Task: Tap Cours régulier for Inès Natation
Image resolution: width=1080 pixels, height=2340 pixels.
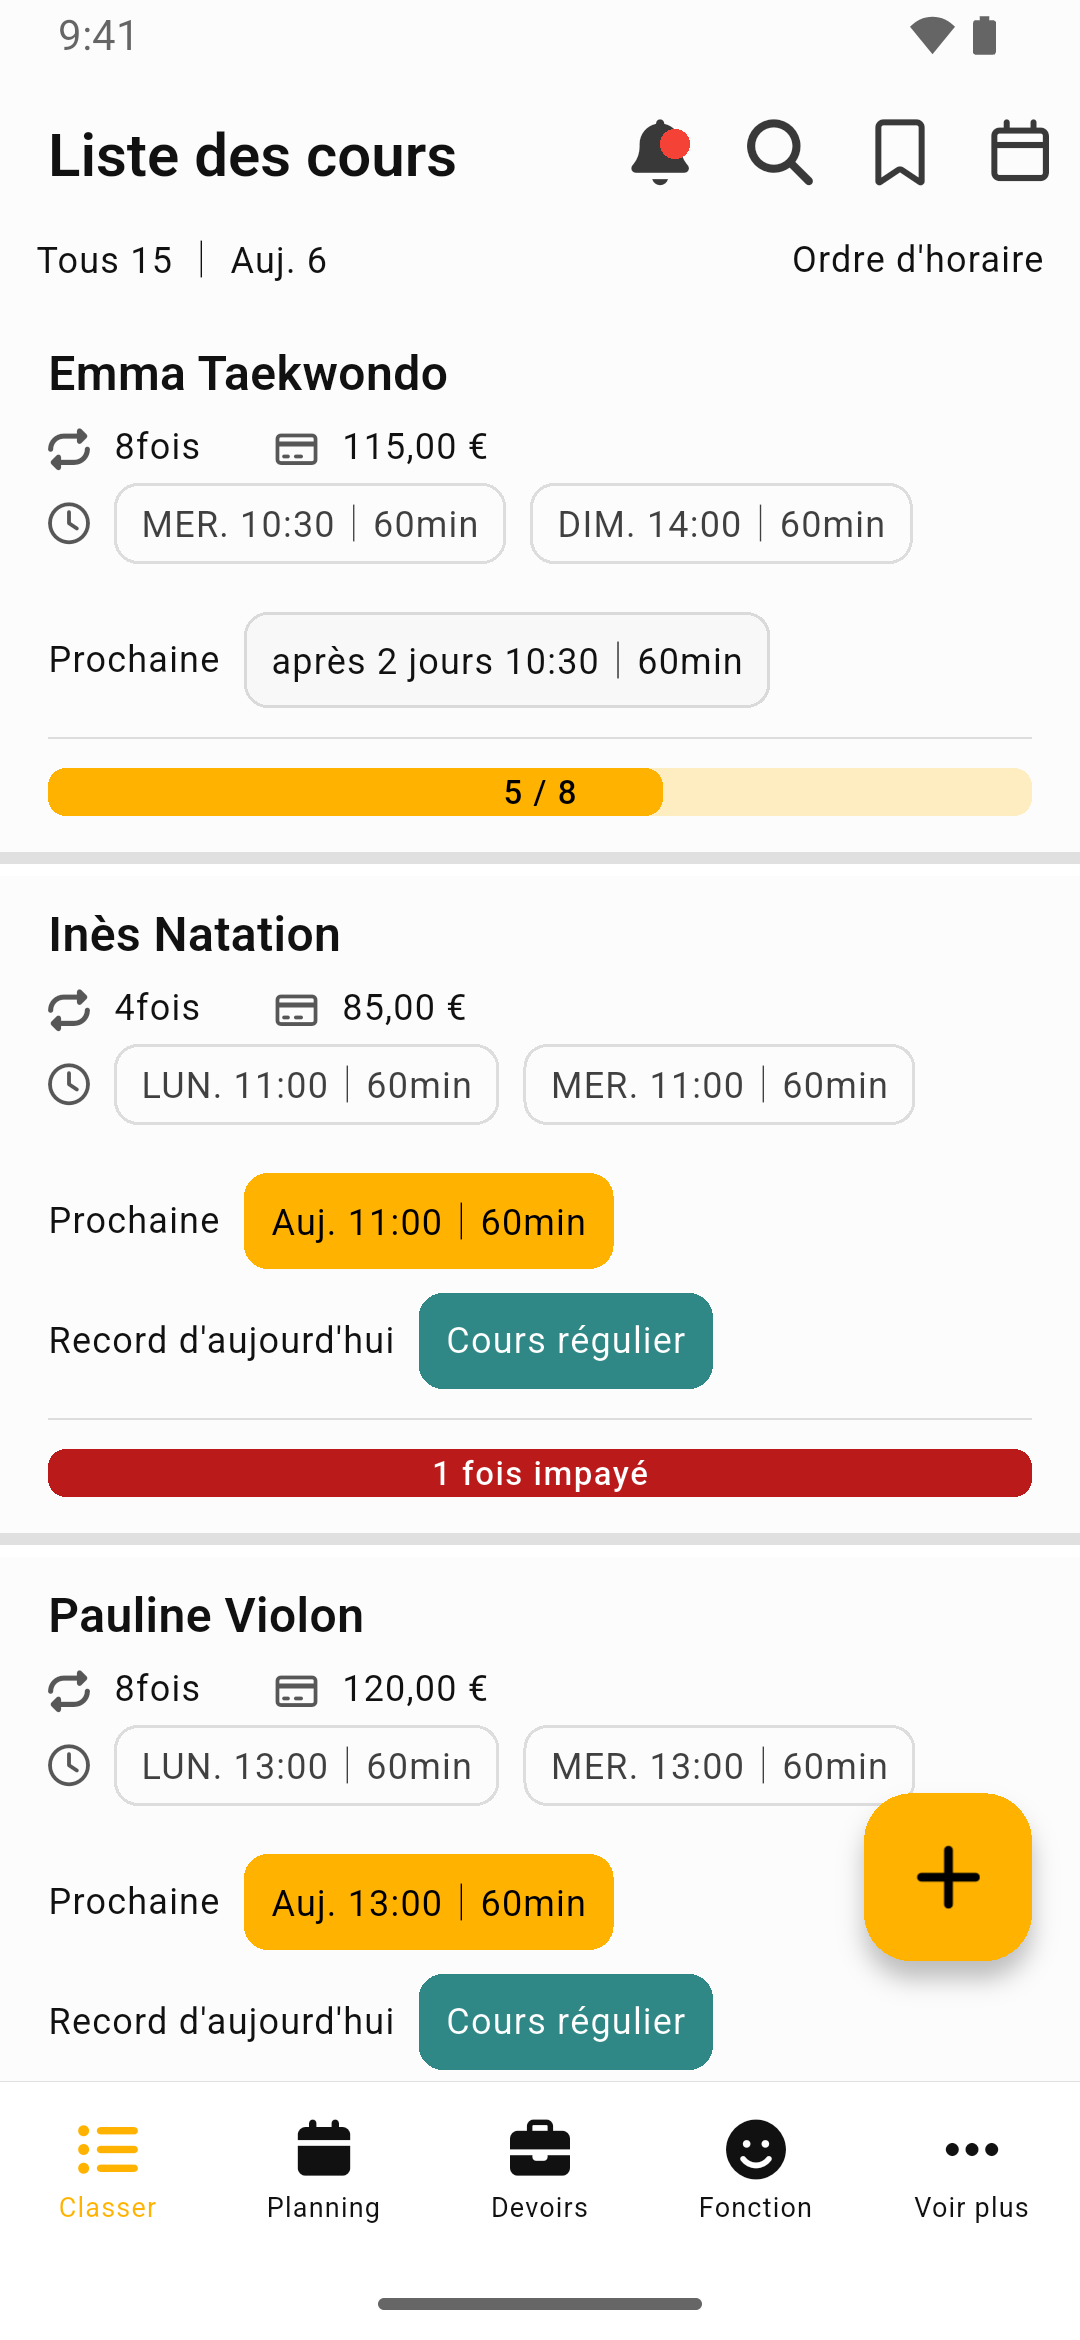Action: (x=566, y=1341)
